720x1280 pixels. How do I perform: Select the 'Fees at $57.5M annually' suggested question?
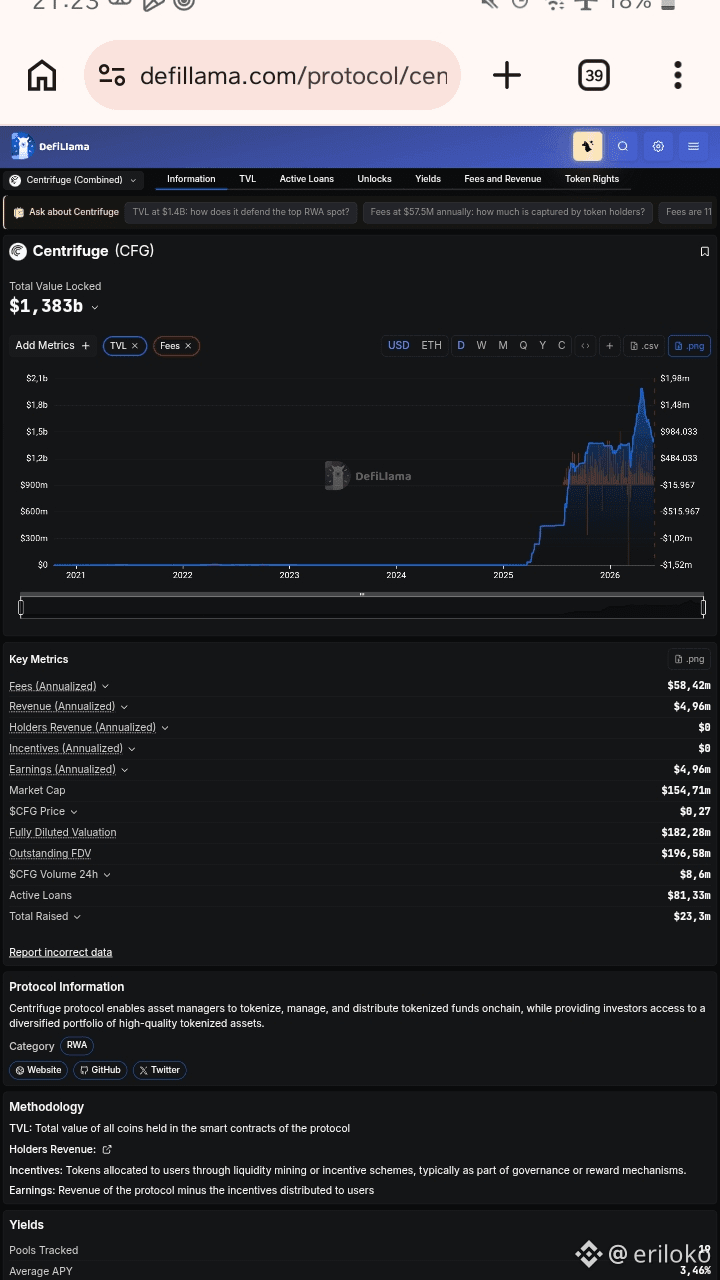(x=508, y=212)
